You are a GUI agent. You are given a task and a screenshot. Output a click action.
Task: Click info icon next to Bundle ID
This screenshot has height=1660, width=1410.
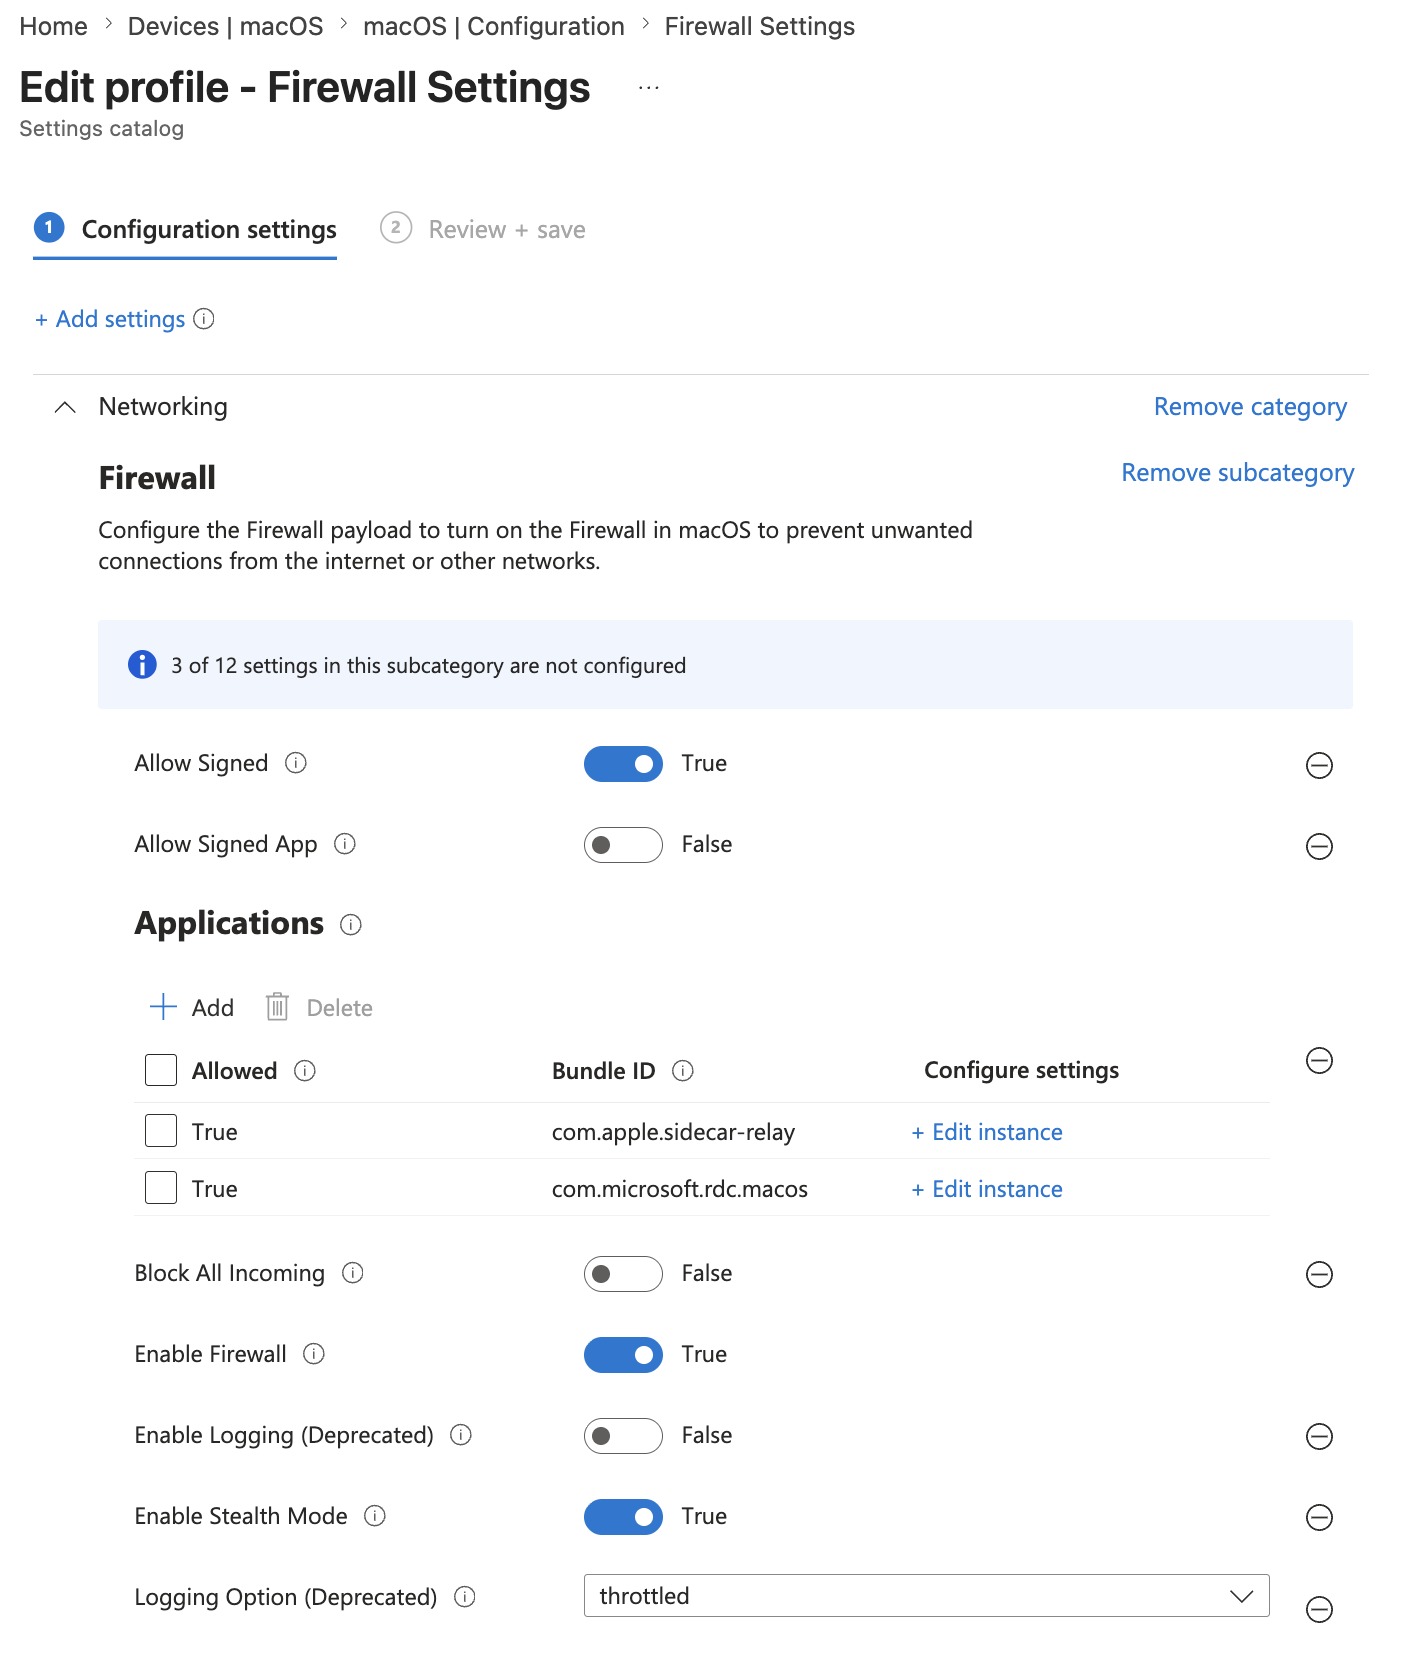683,1071
